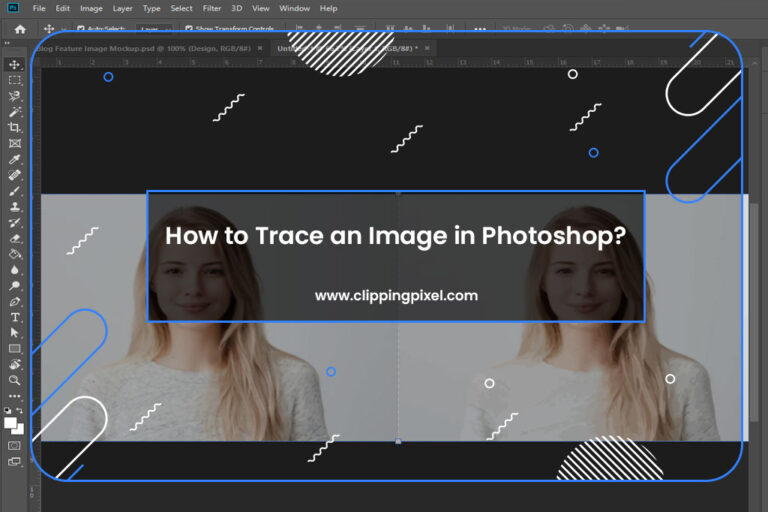Open the Select menu

pos(181,8)
